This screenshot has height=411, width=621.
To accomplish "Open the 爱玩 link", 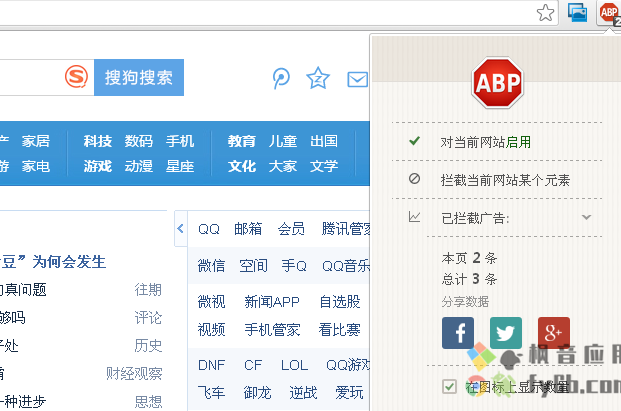I will pyautogui.click(x=349, y=393).
